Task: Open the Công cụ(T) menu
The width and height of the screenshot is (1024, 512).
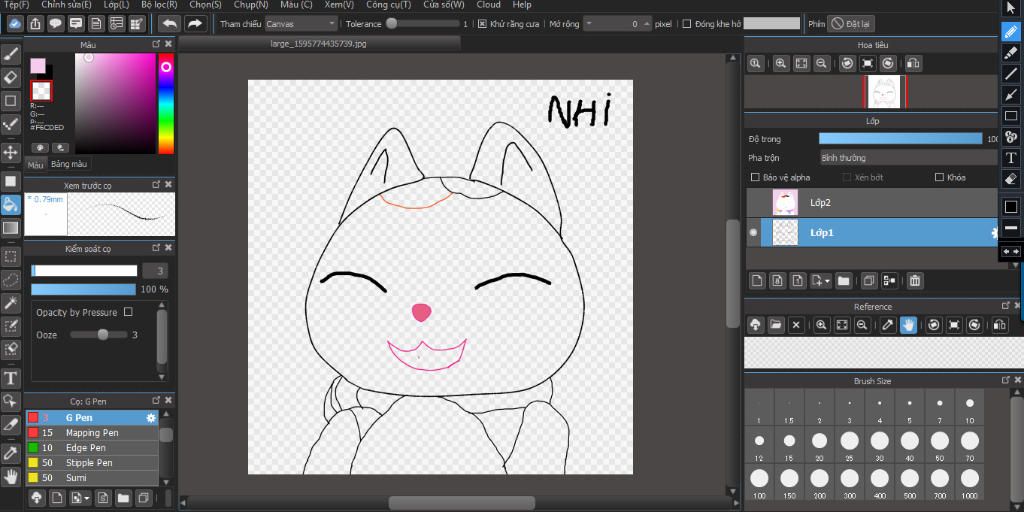Action: [389, 5]
